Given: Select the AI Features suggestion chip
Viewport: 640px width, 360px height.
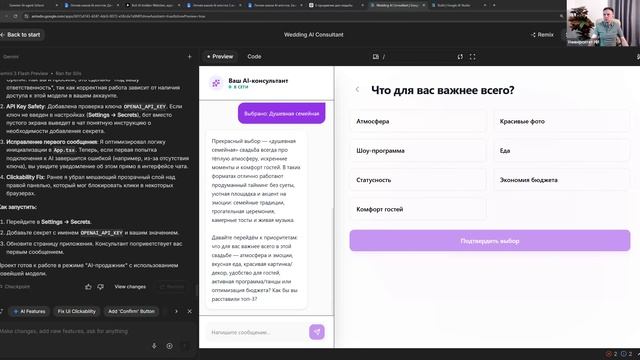Looking at the screenshot, I should coord(29,311).
